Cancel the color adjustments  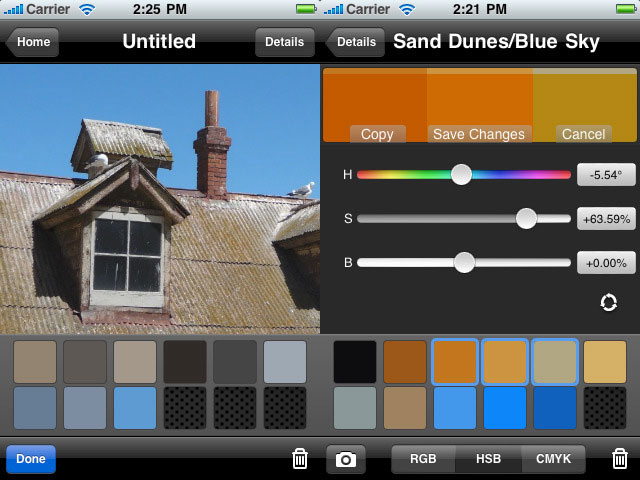pyautogui.click(x=584, y=134)
